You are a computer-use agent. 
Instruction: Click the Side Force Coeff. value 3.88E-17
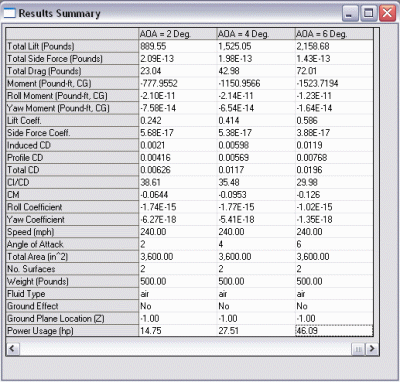click(x=334, y=133)
